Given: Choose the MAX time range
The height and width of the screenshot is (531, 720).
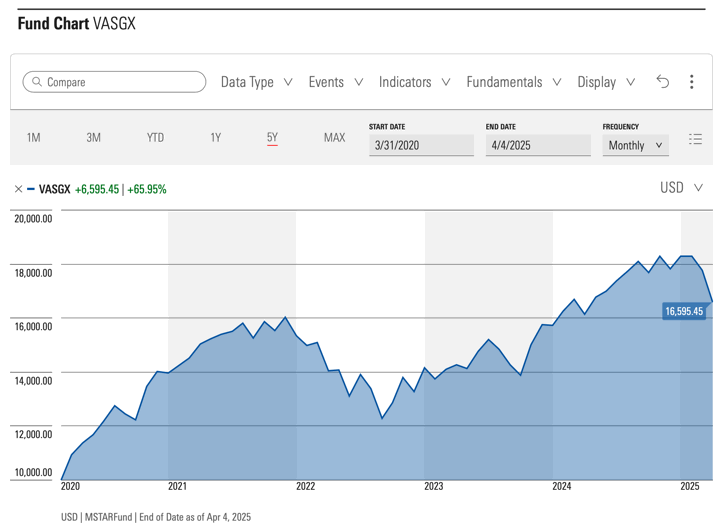Looking at the screenshot, I should click(334, 138).
